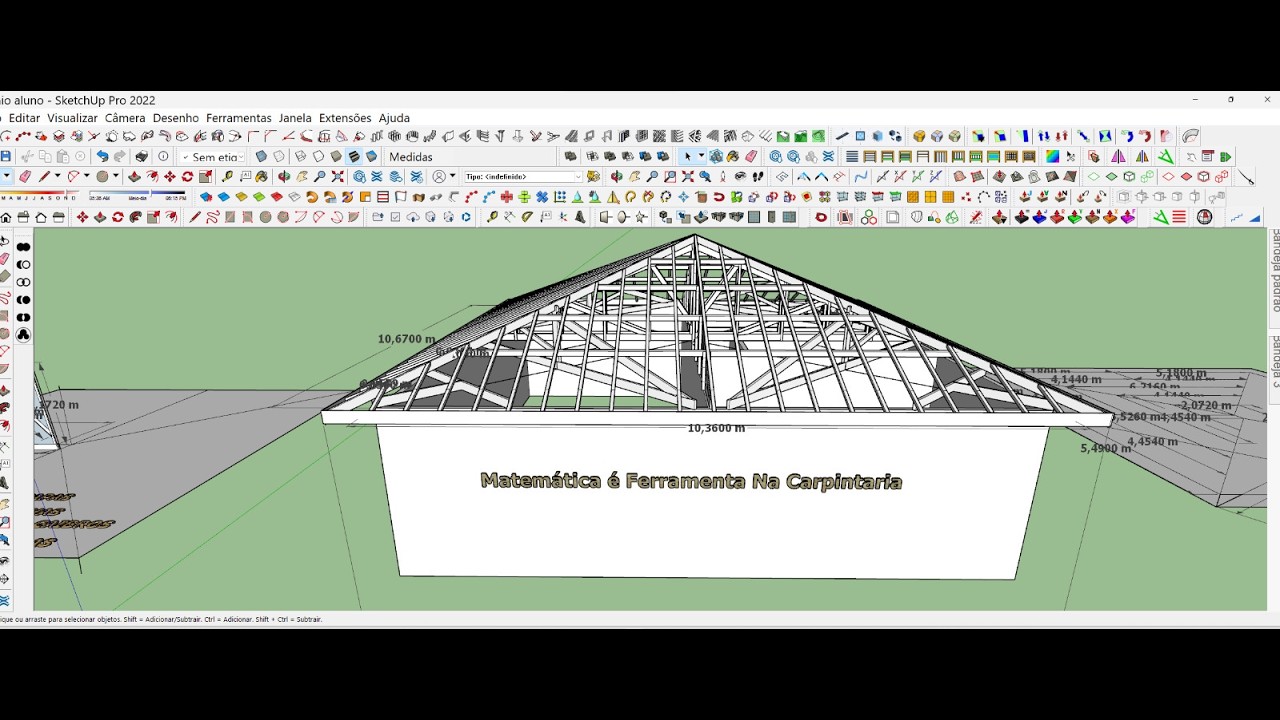This screenshot has height=720, width=1280.
Task: Click the red mesh lines icon
Action: point(1178,217)
